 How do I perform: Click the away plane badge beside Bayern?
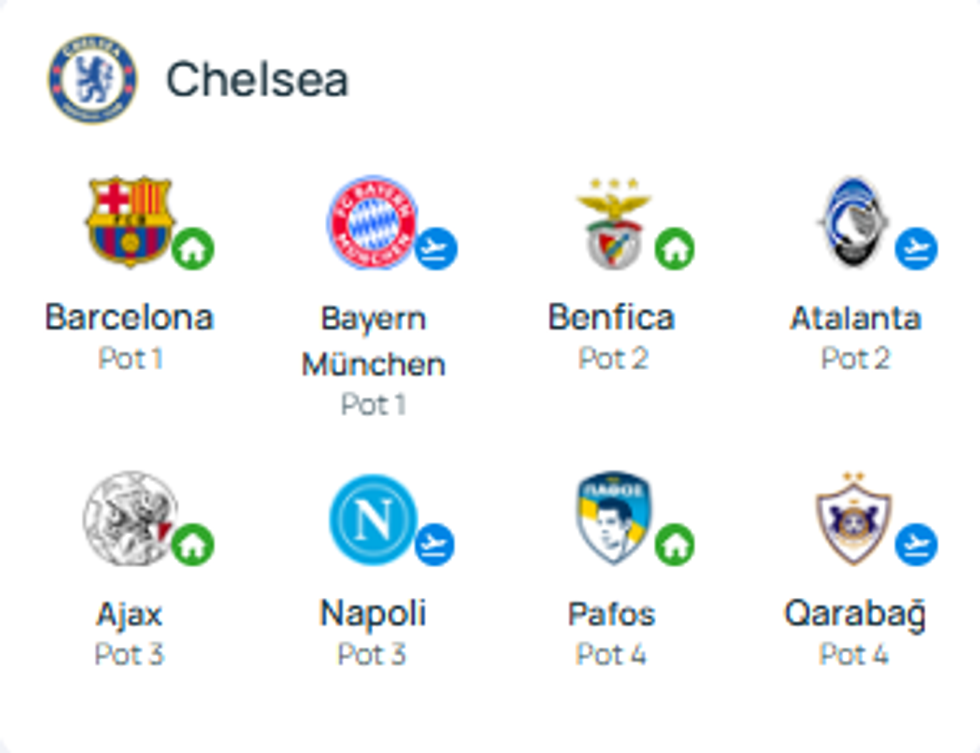pos(435,249)
